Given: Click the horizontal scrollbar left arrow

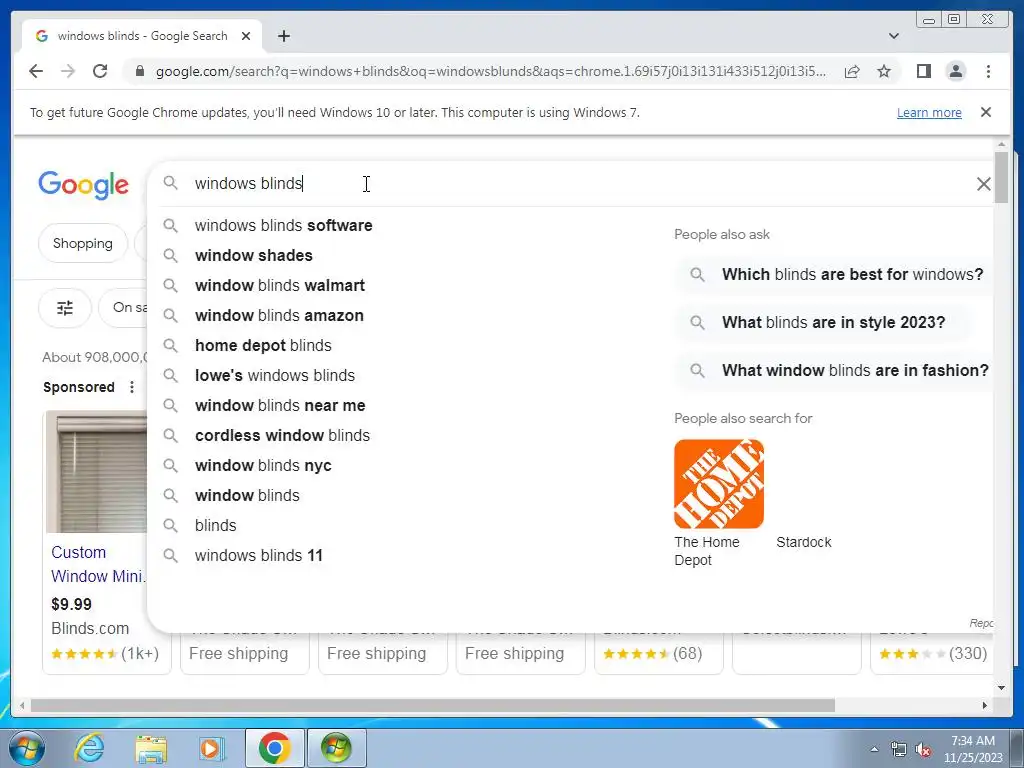Looking at the screenshot, I should click(x=22, y=705).
